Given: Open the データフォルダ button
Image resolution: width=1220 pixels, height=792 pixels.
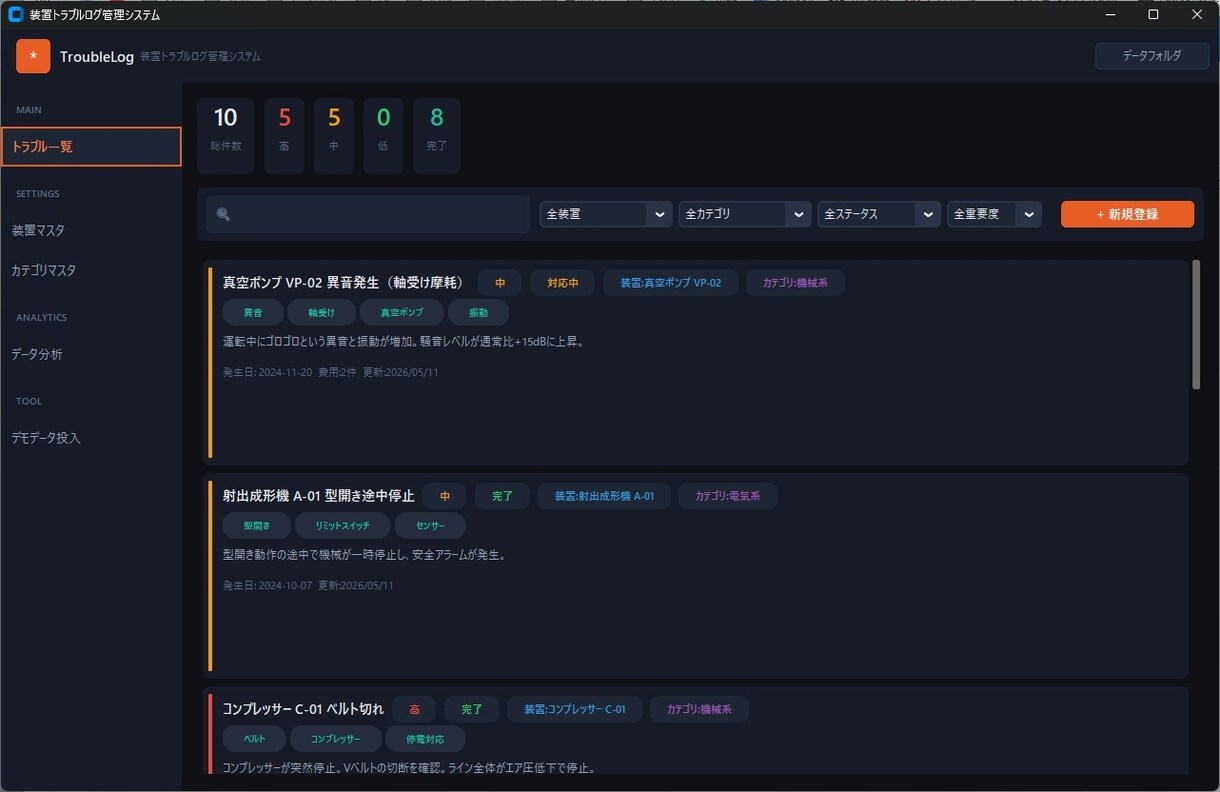Looking at the screenshot, I should click(x=1151, y=56).
